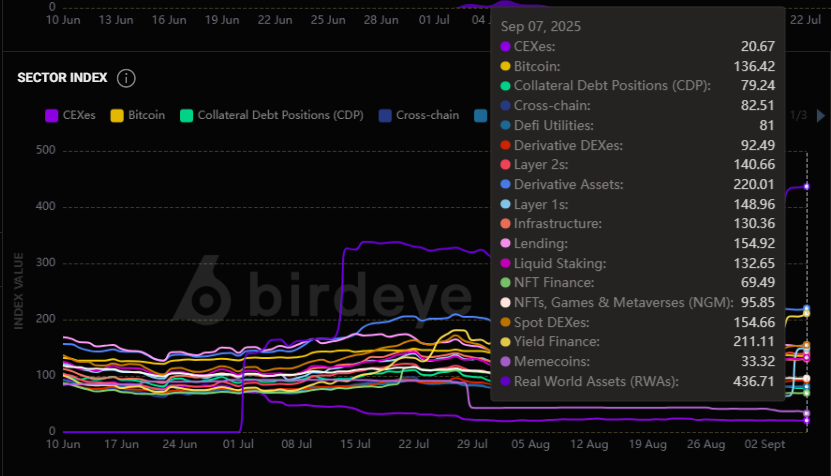Click 'Yield Finance:' tooltip row
This screenshot has width=831, height=476.
[x=638, y=342]
